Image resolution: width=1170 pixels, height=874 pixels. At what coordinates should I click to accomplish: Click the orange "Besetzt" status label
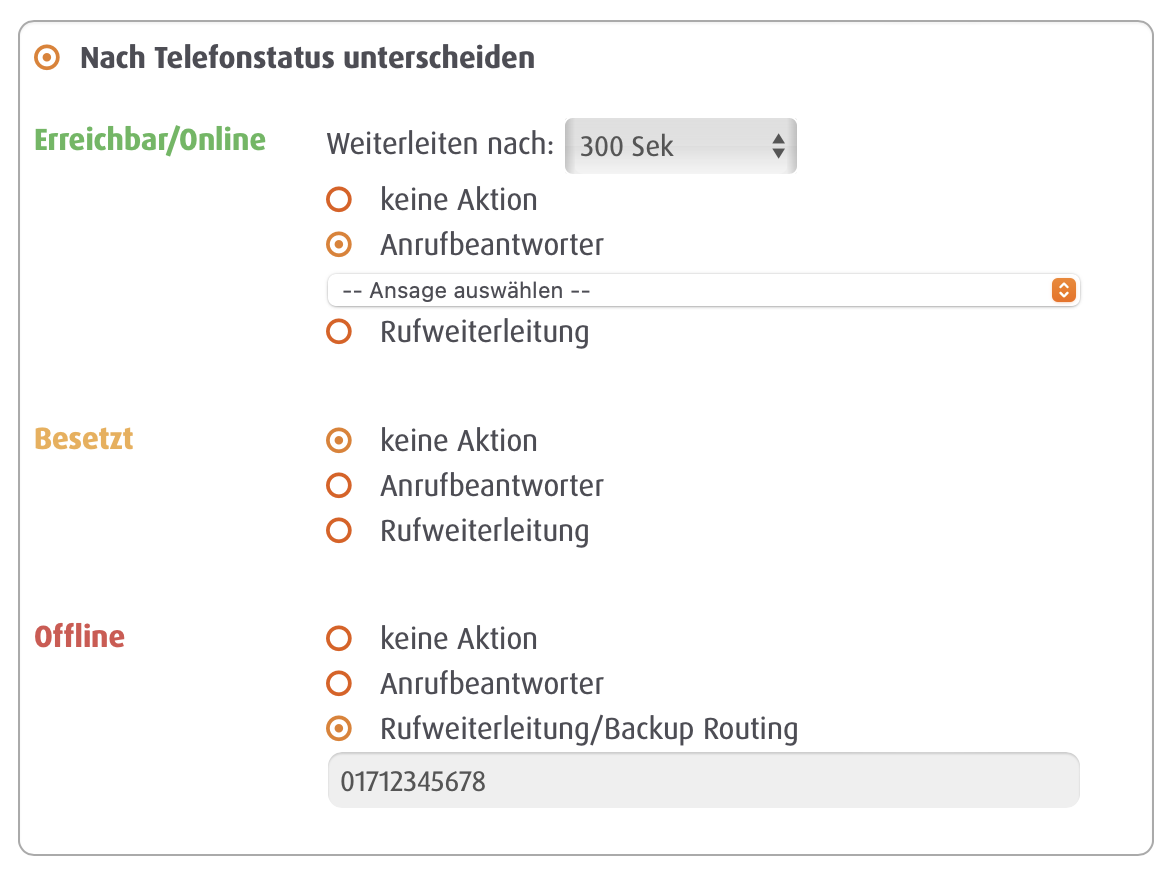click(x=84, y=439)
